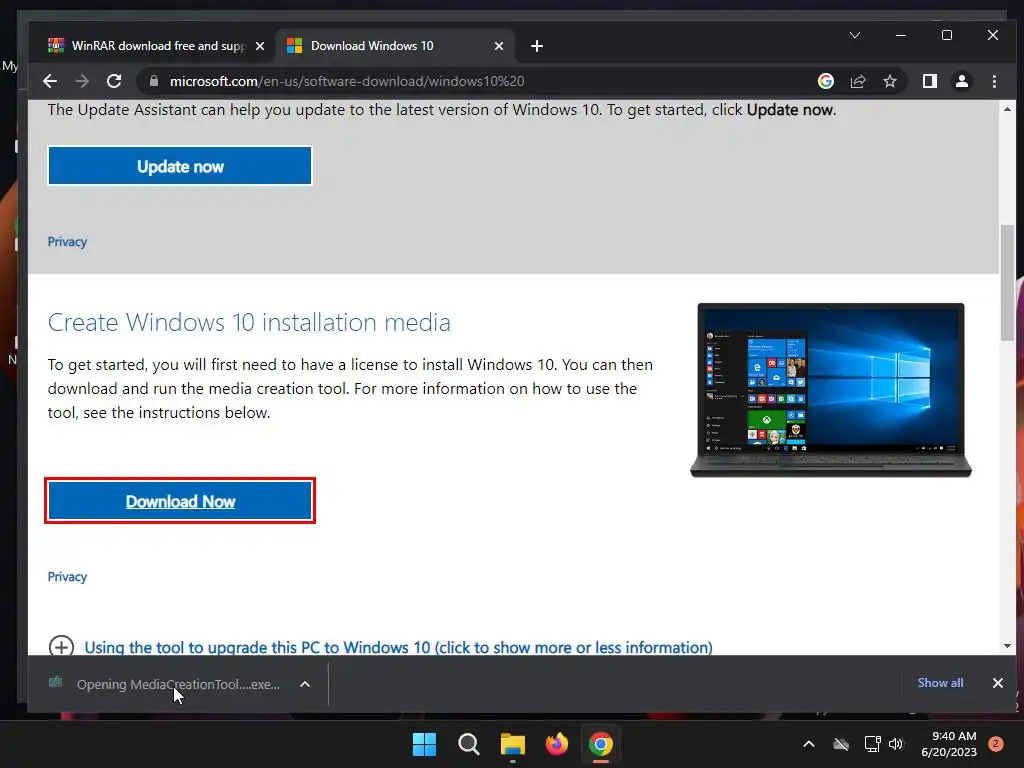This screenshot has height=768, width=1024.
Task: Open the Google icon in address bar
Action: [x=825, y=81]
